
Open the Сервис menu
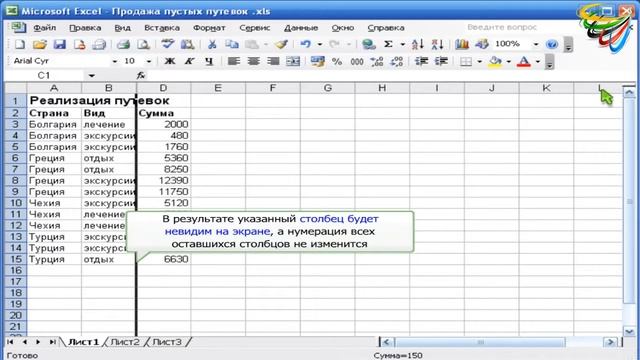coord(255,28)
